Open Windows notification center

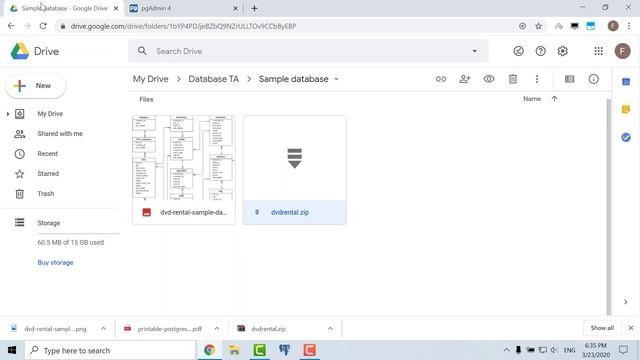(623, 350)
